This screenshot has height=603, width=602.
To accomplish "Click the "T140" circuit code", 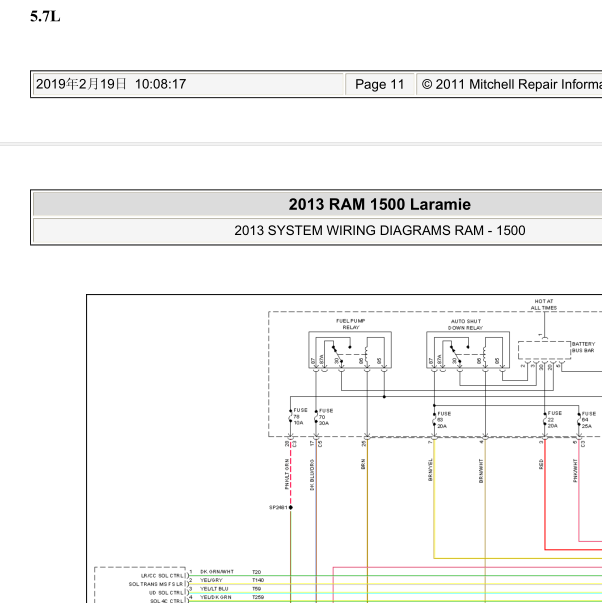I will [x=258, y=580].
